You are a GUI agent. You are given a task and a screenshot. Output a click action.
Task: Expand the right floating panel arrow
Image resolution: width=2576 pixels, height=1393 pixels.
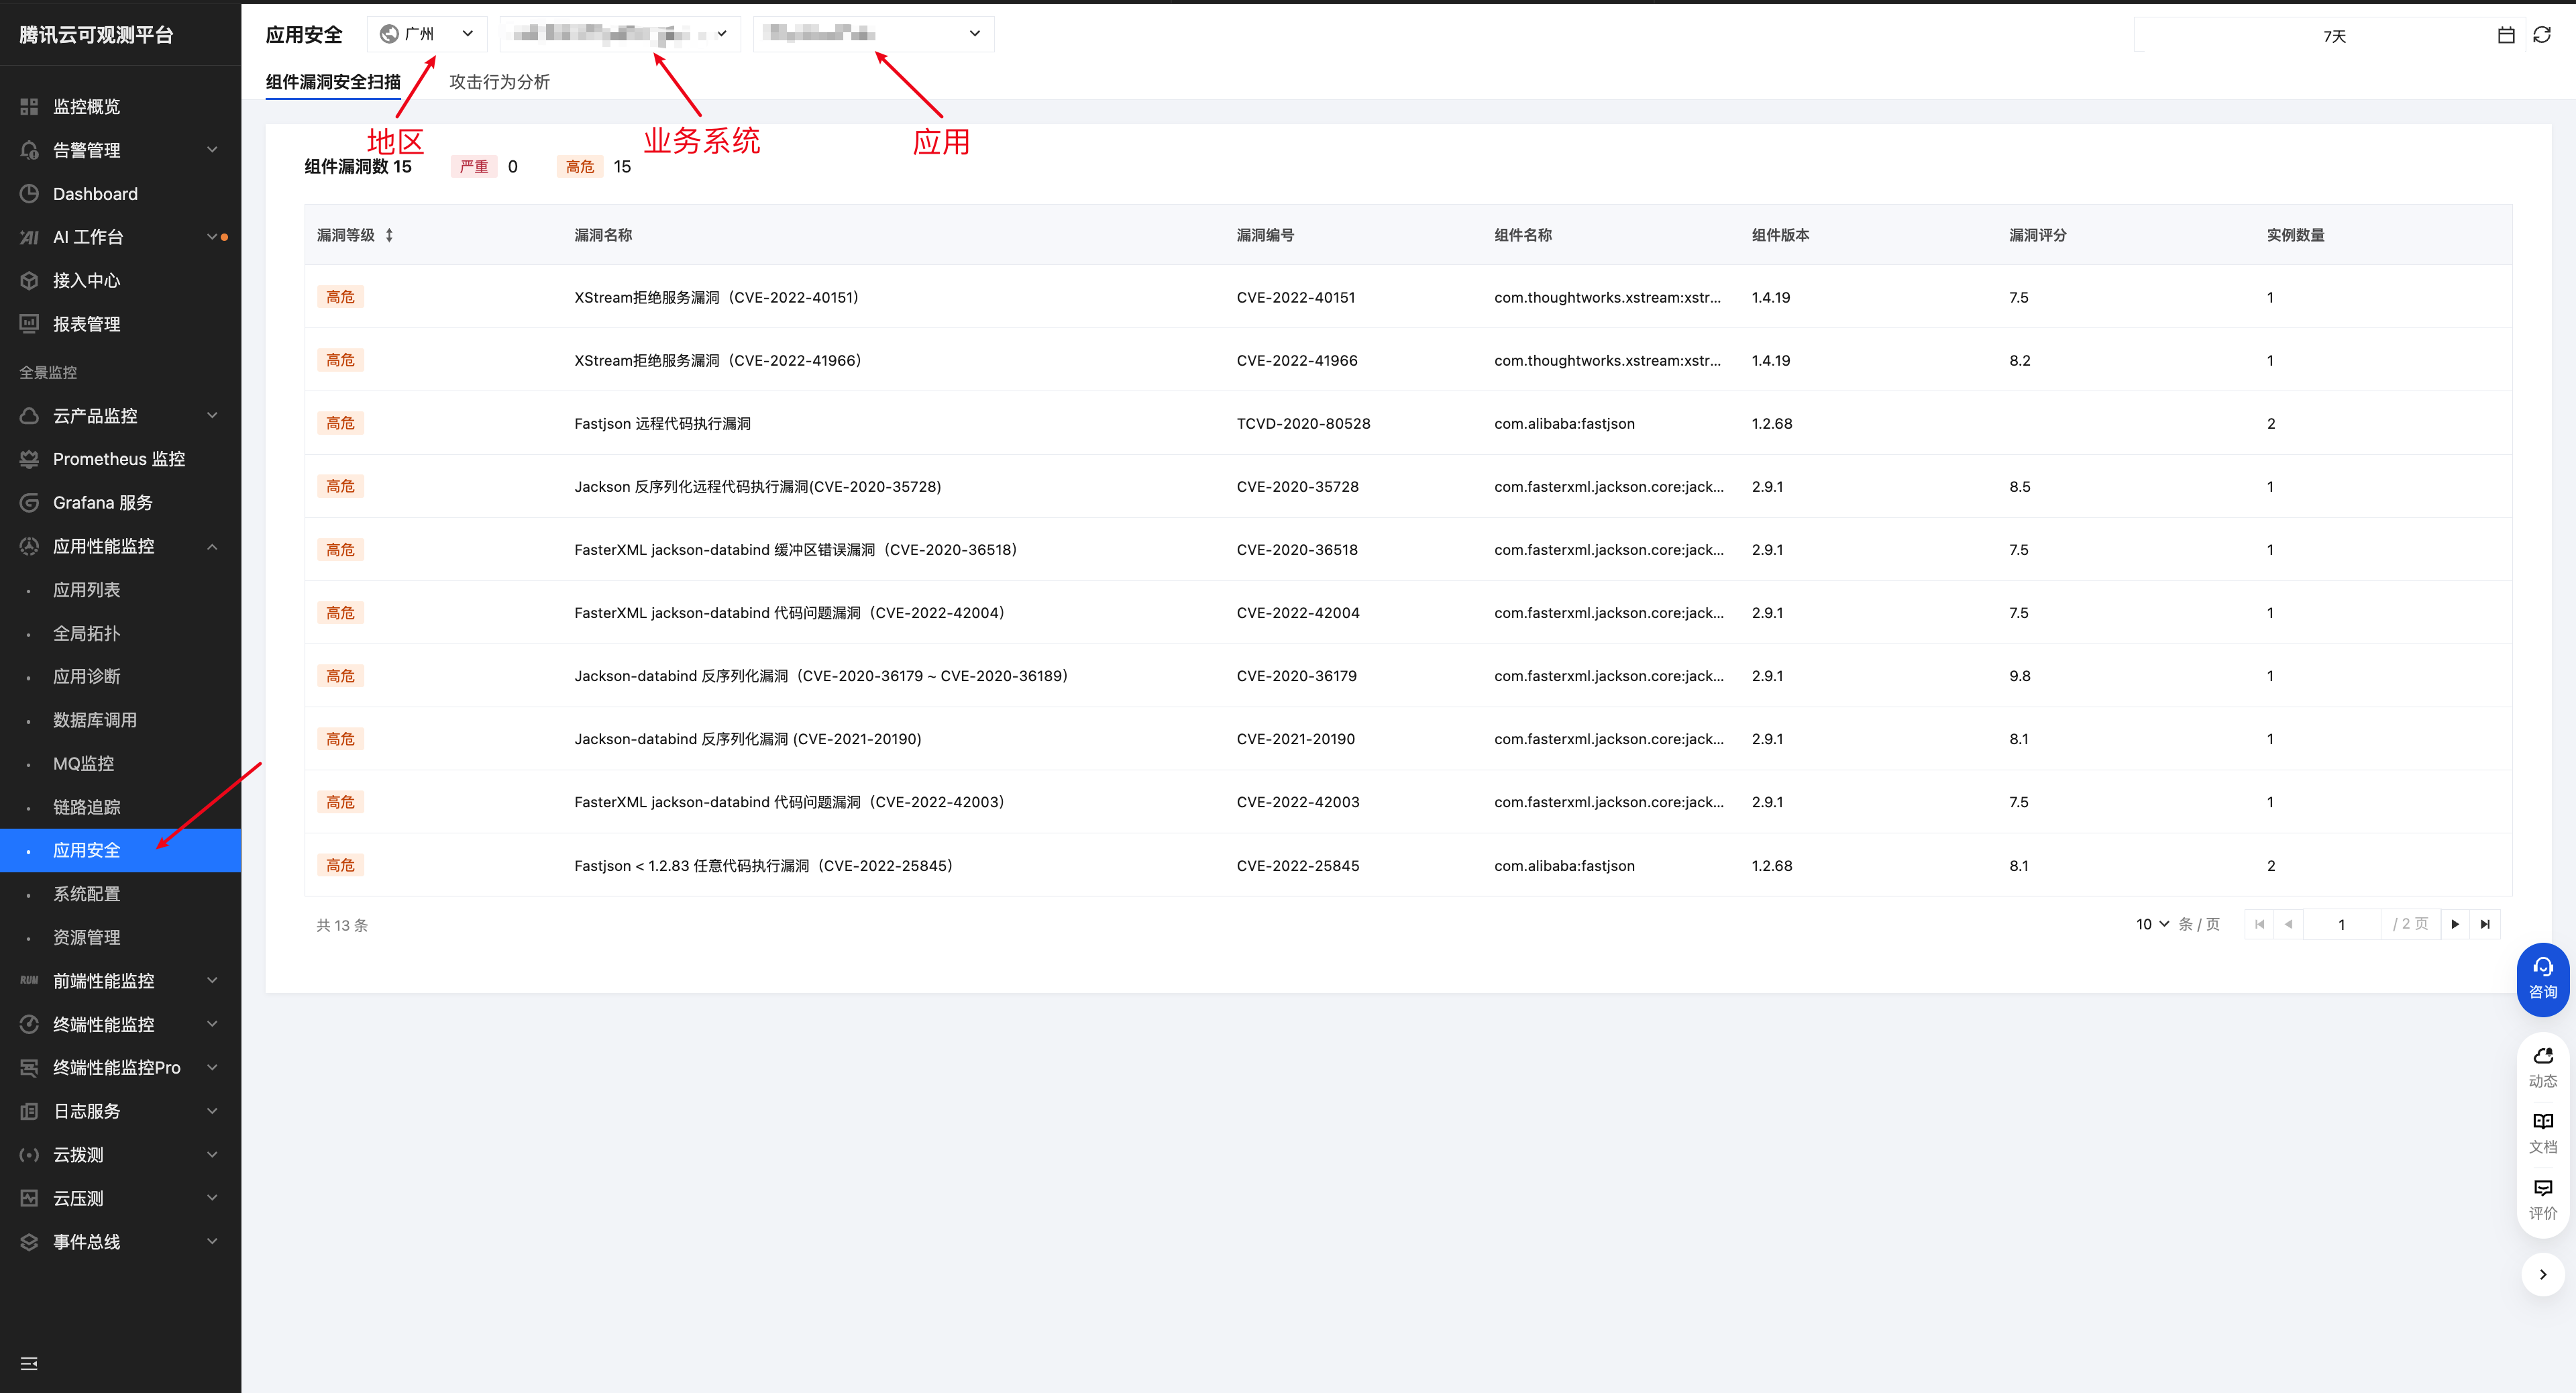(x=2543, y=1275)
